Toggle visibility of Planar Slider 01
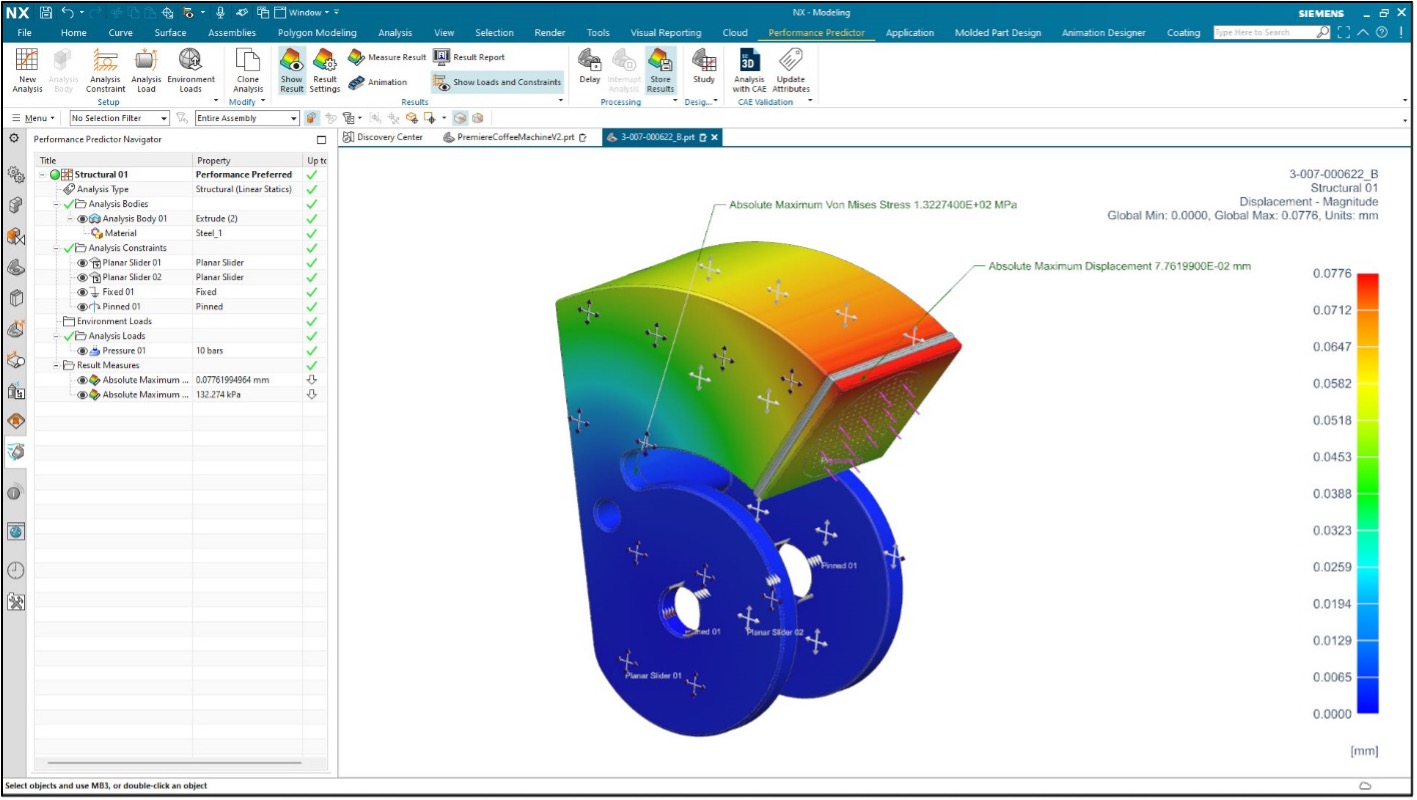Viewport: 1417px width, 800px height. (83, 263)
